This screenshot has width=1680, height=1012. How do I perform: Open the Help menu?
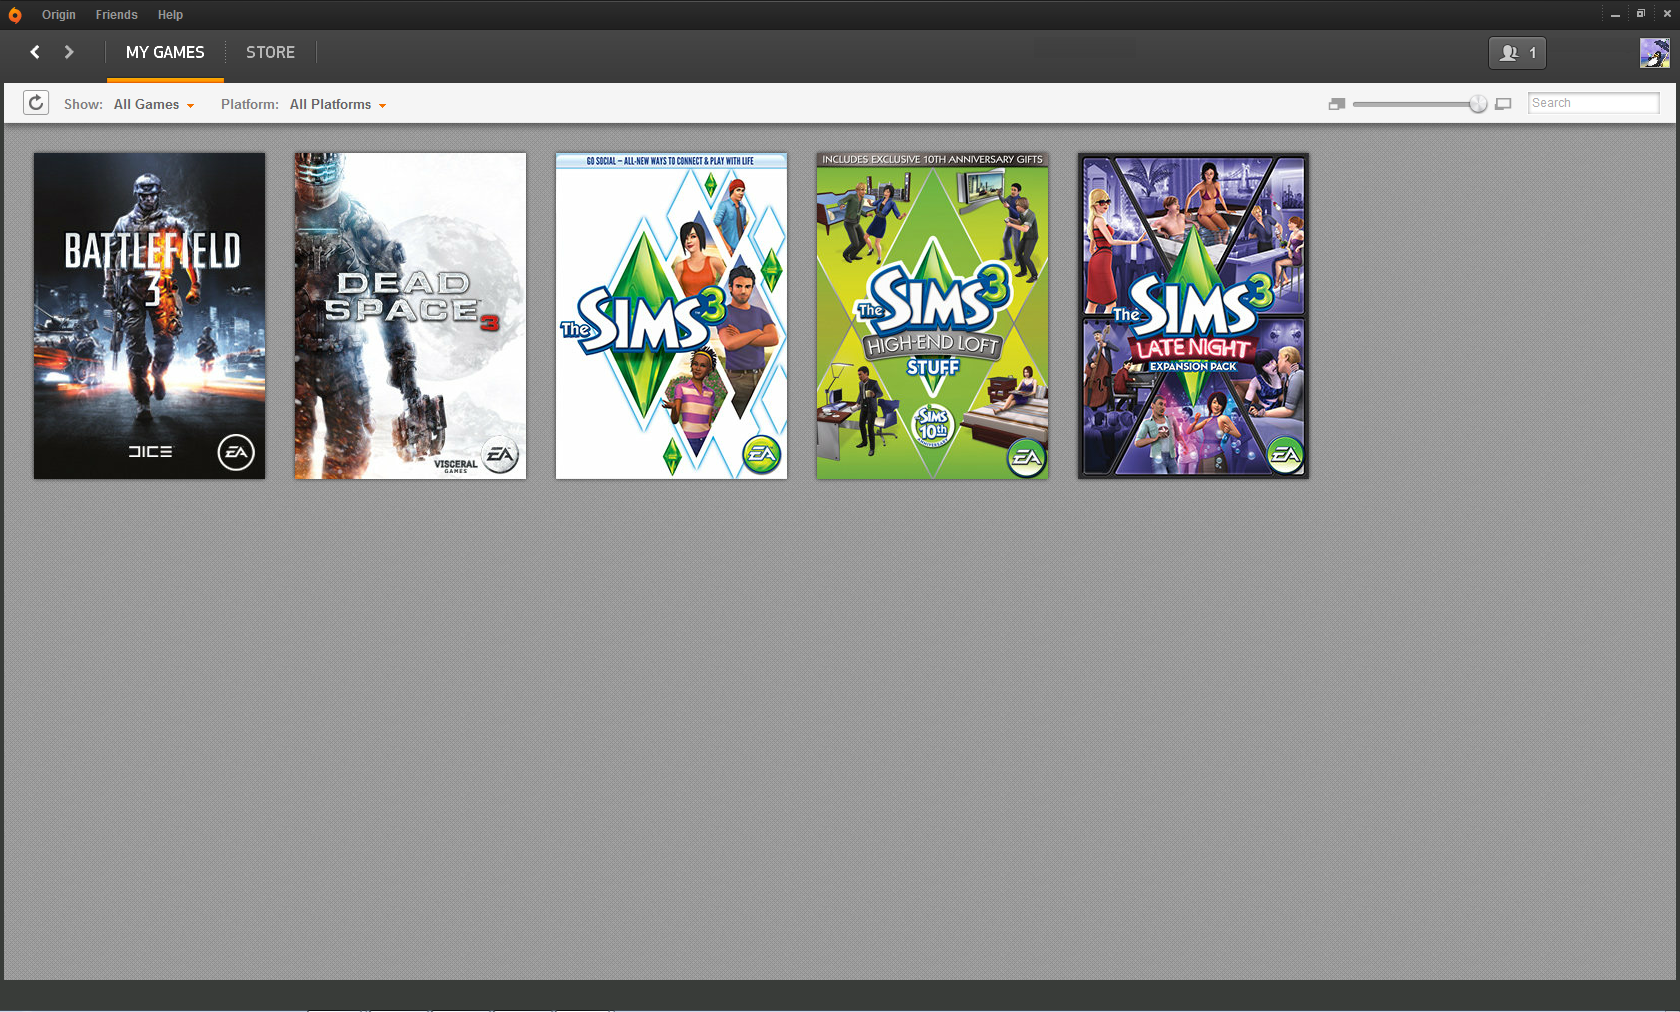(x=170, y=15)
